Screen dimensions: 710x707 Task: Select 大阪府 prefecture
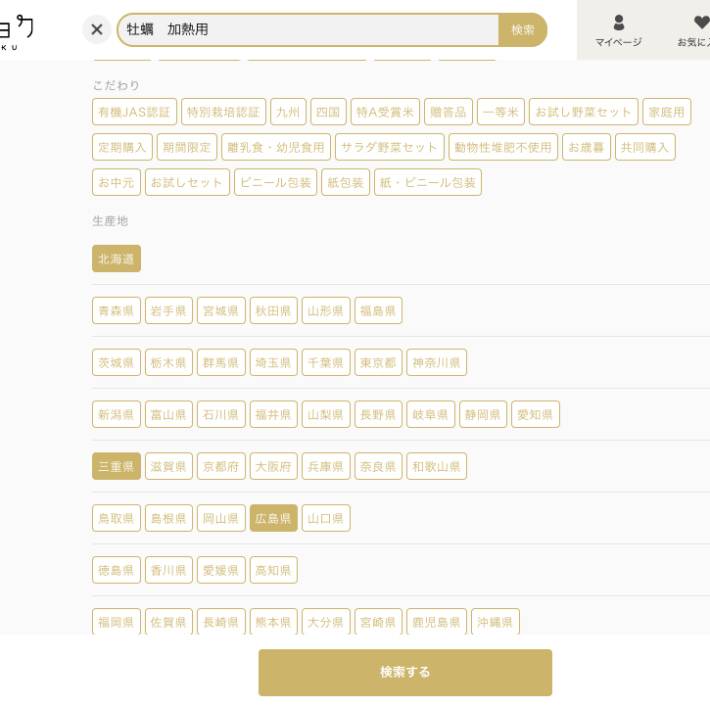coord(273,466)
